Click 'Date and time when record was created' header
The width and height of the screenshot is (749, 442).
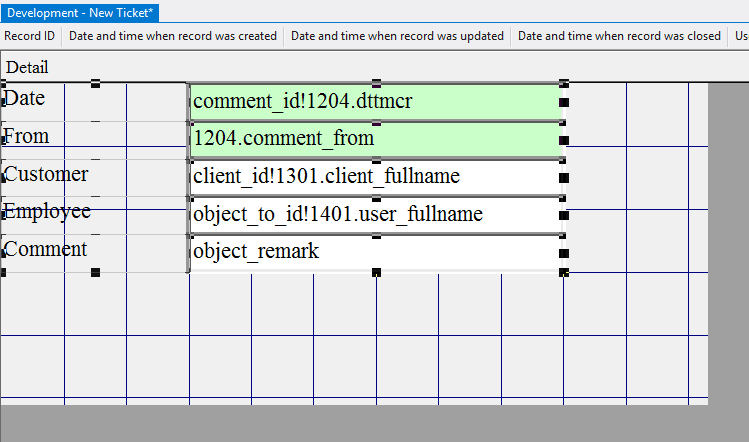click(x=172, y=36)
